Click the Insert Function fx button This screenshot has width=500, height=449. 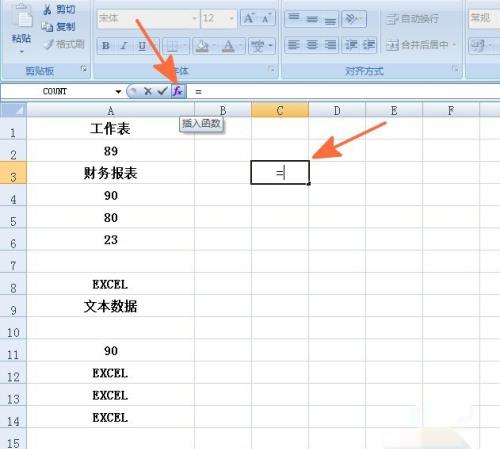point(178,91)
